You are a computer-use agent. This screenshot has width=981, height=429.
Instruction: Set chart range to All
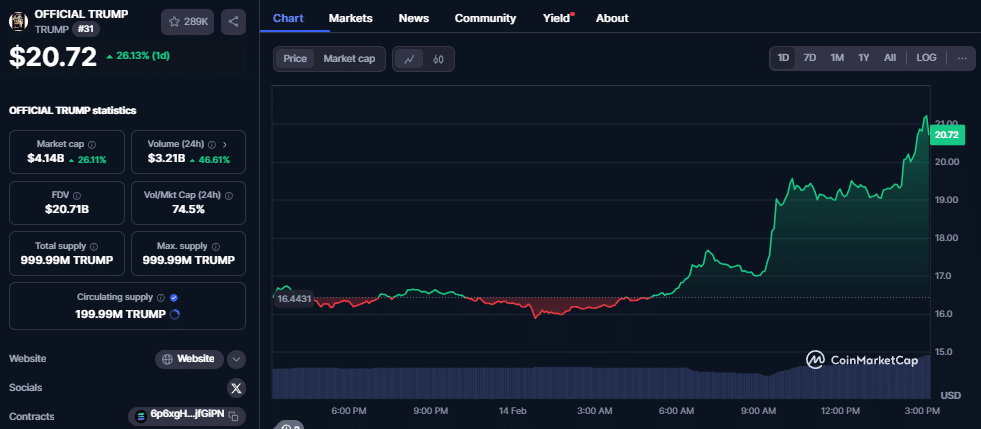pyautogui.click(x=890, y=58)
